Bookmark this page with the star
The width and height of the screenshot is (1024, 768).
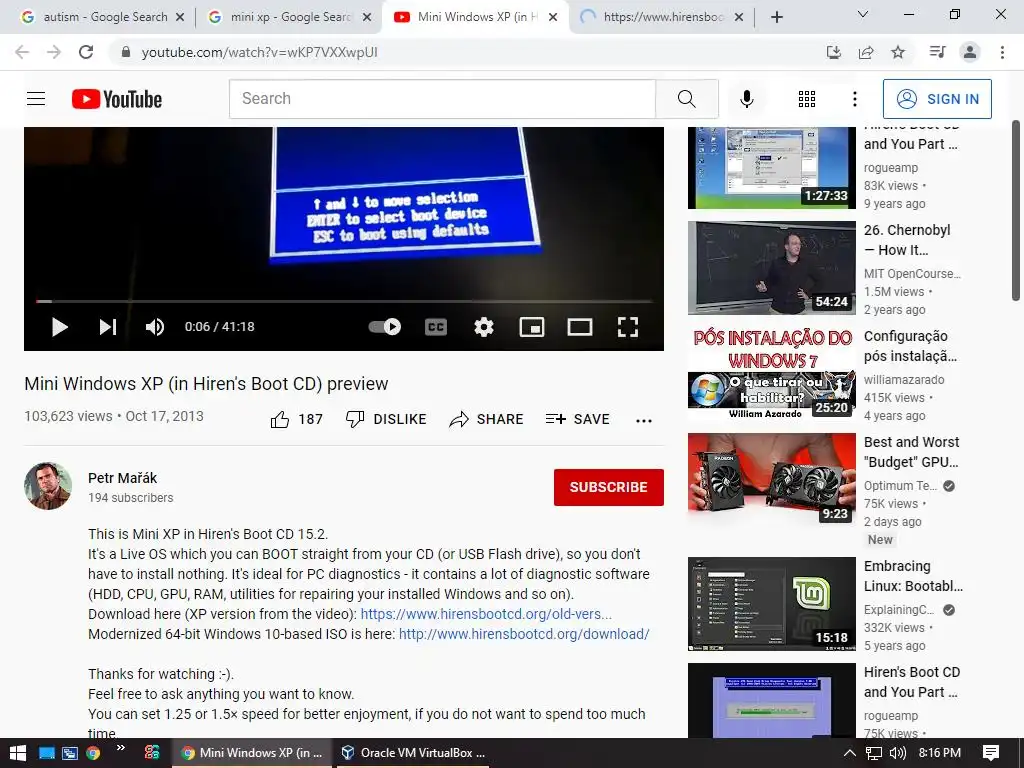898,52
